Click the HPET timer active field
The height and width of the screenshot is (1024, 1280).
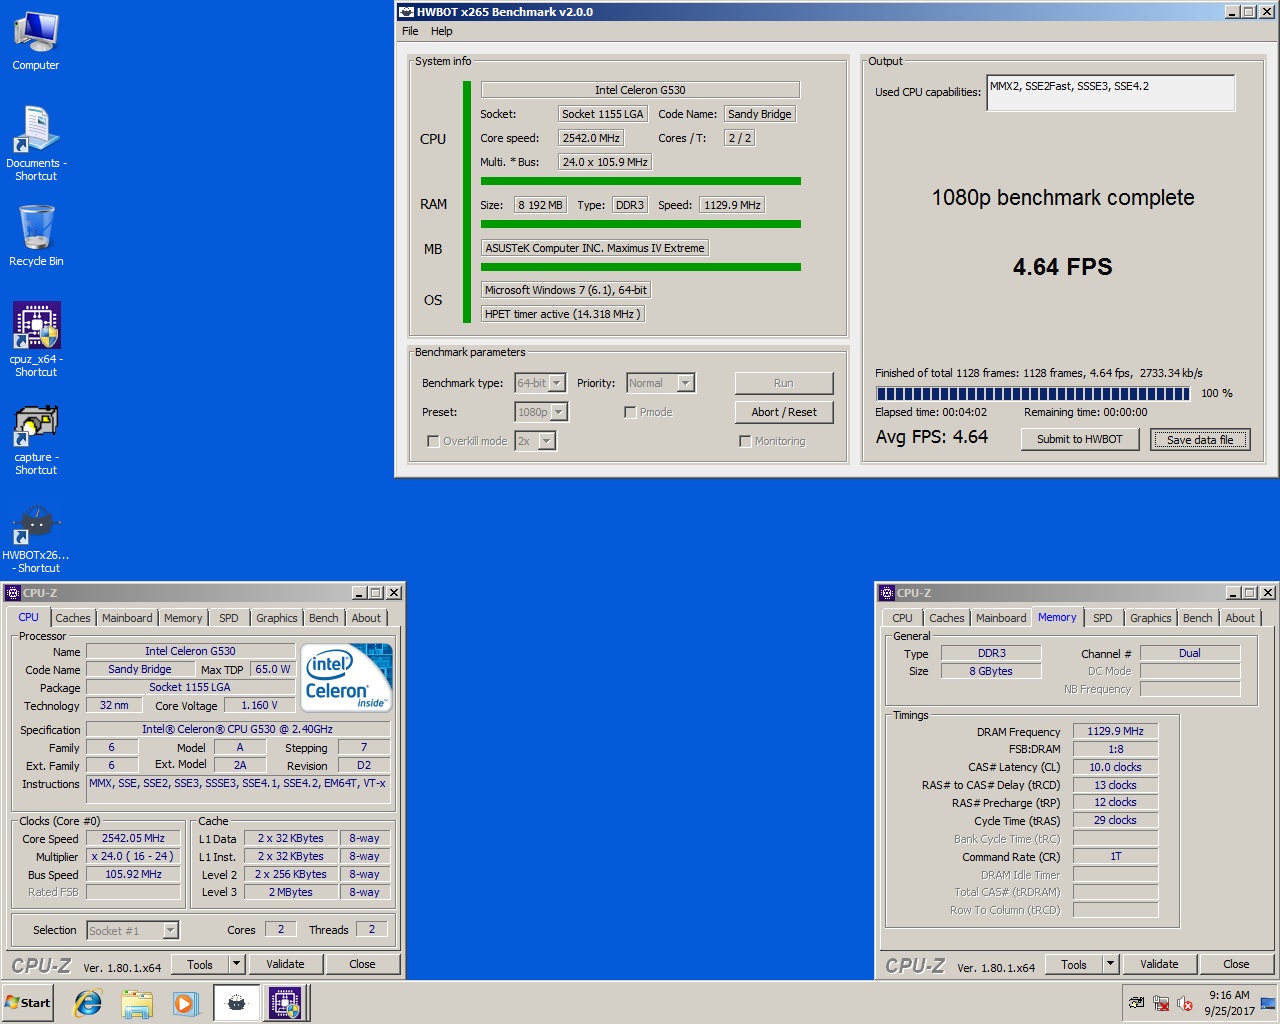[x=562, y=314]
